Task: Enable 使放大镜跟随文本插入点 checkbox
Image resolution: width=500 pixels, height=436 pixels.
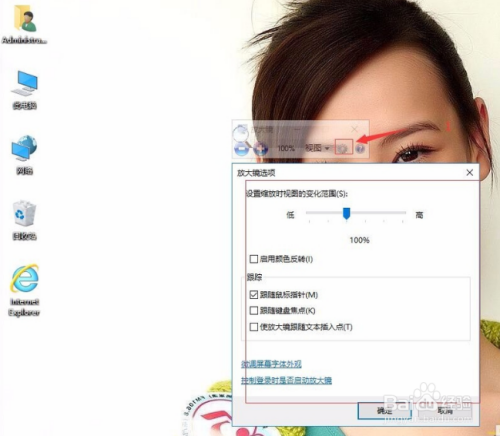Action: (x=254, y=327)
